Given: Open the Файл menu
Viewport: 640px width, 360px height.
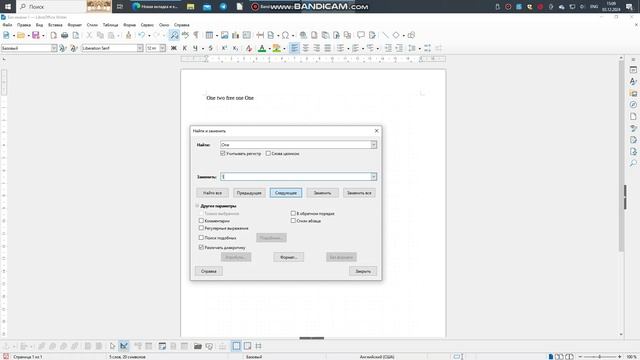Looking at the screenshot, I should 7,25.
